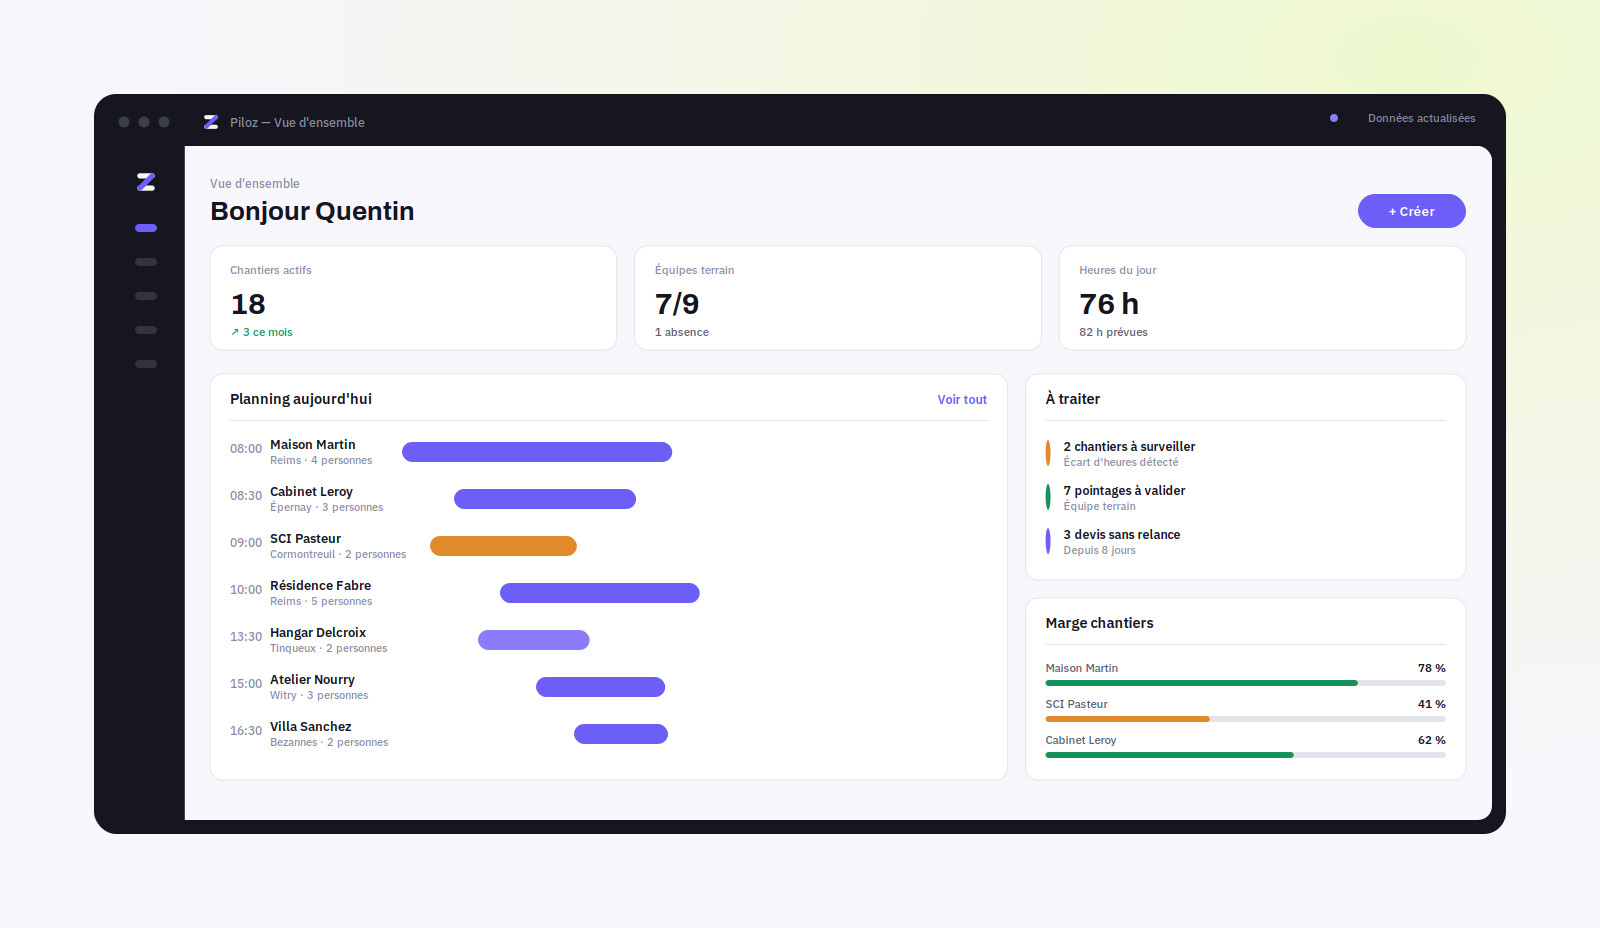Screen dimensions: 1600x928
Task: Click the Piloz logo in title bar
Action: pyautogui.click(x=211, y=122)
